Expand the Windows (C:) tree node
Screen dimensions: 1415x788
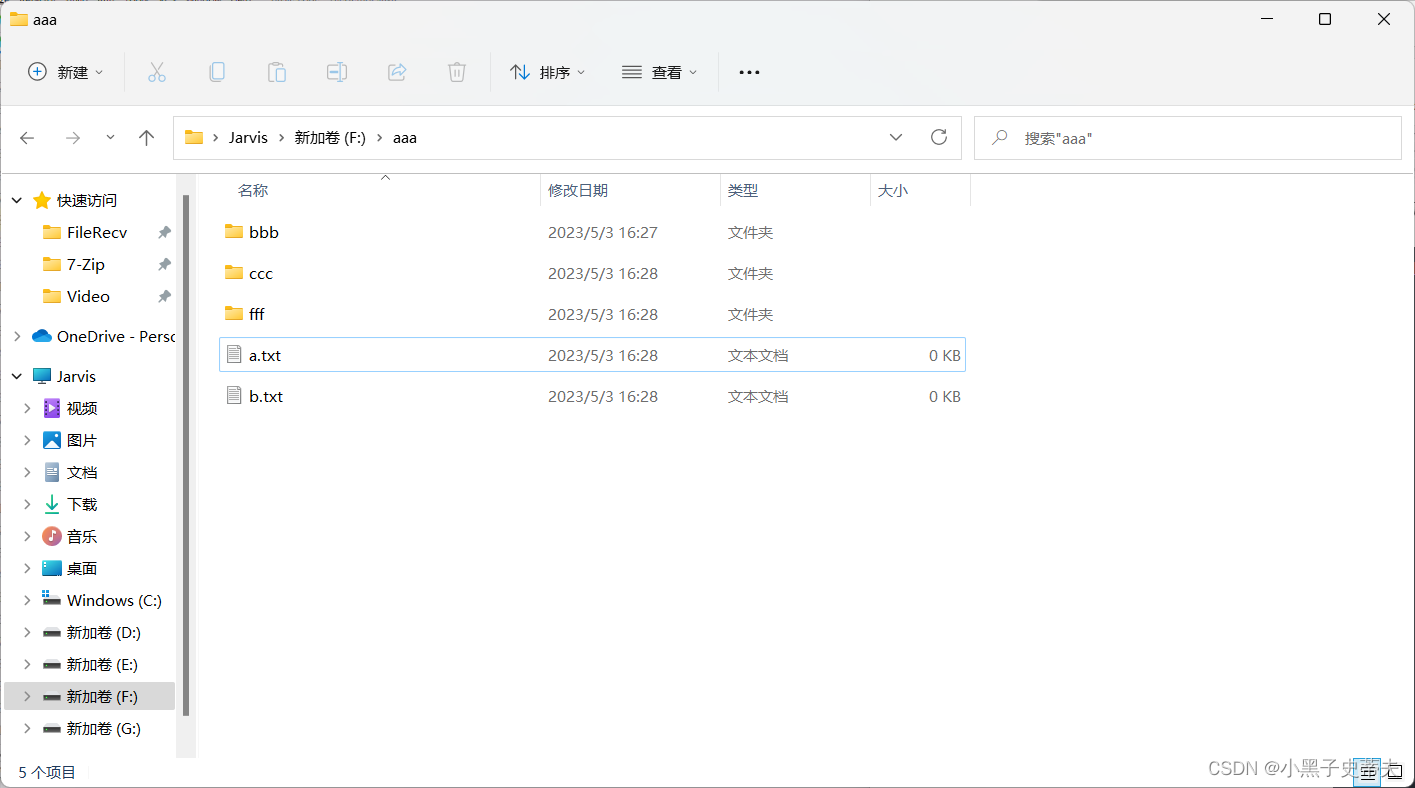28,600
